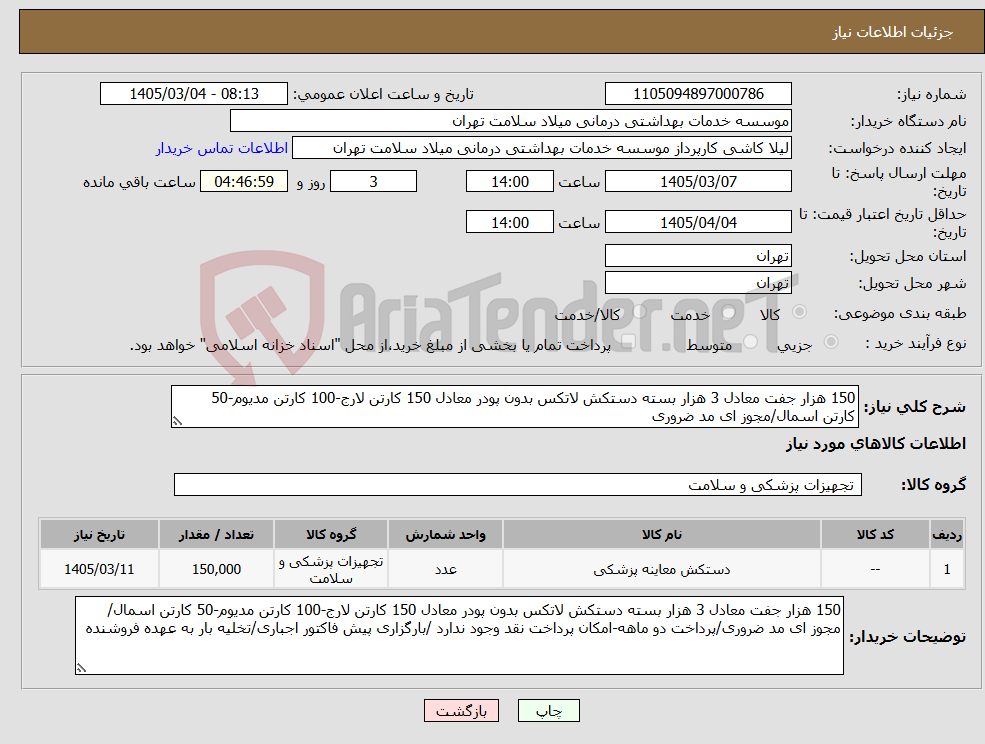Click the delivery province field تهران
Image resolution: width=985 pixels, height=744 pixels.
tap(698, 256)
